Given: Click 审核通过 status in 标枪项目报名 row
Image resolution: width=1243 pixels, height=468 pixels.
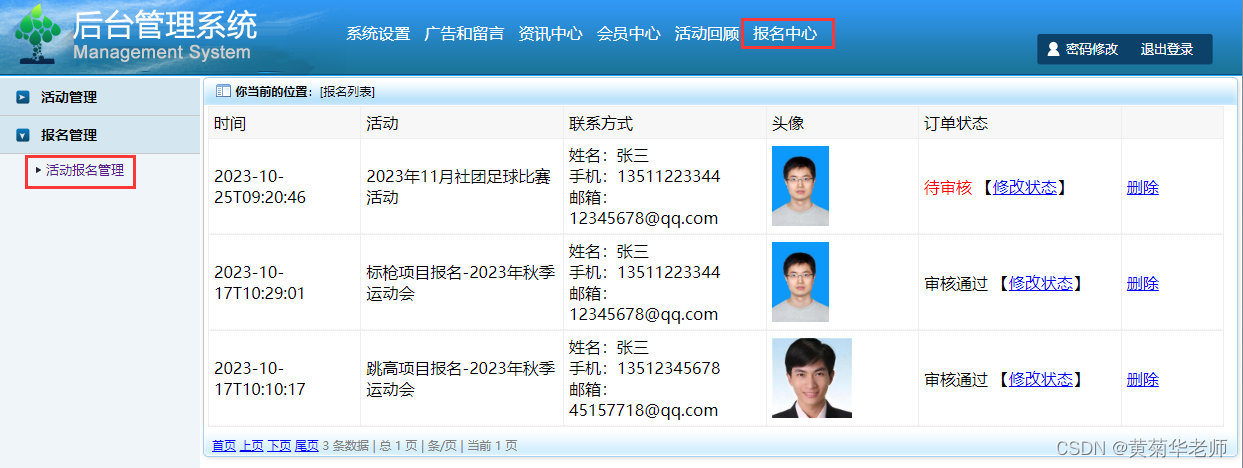Looking at the screenshot, I should (x=956, y=283).
